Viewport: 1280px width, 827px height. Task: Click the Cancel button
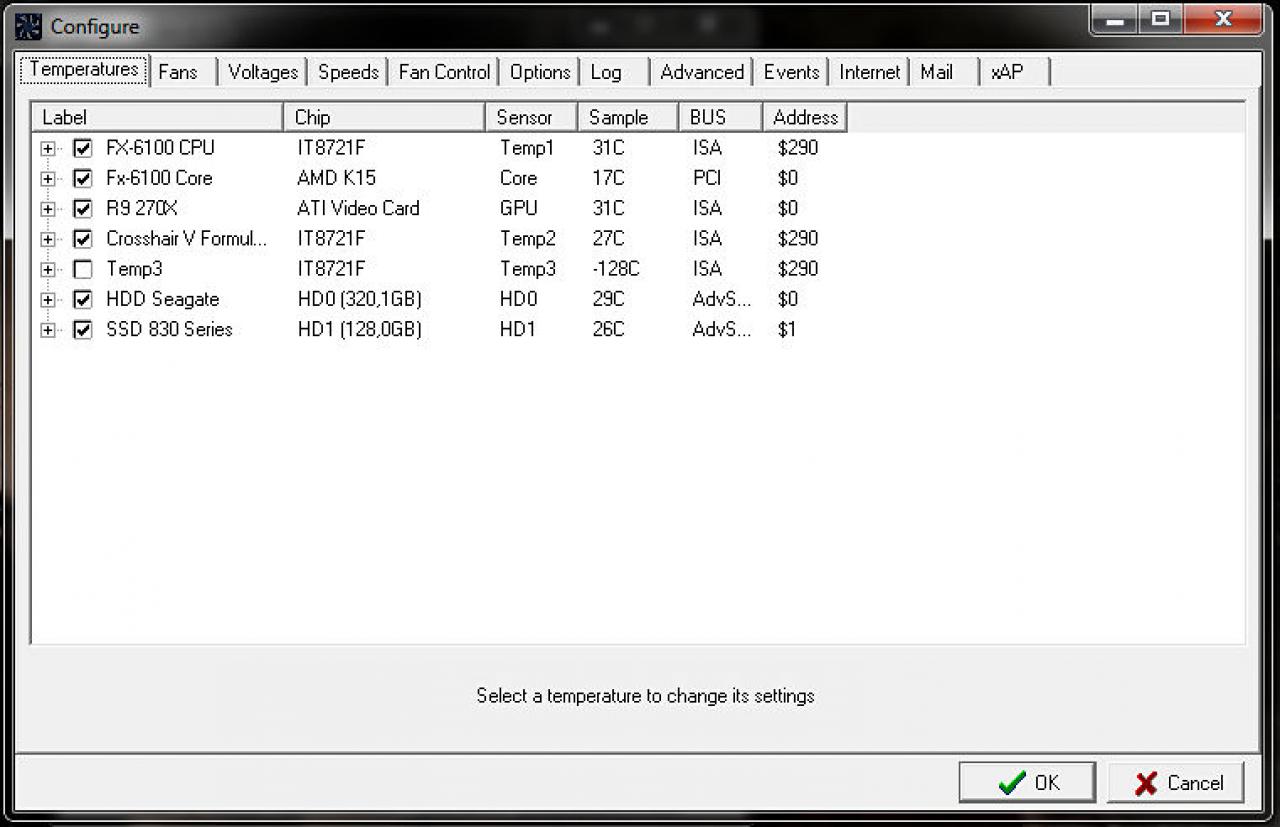pyautogui.click(x=1176, y=782)
